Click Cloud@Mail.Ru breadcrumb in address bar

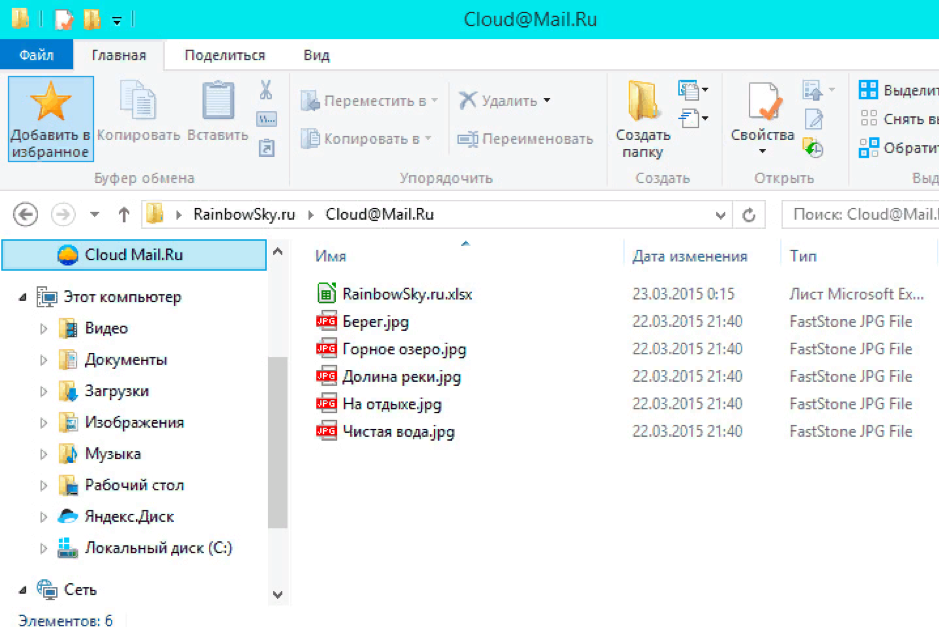tap(380, 214)
